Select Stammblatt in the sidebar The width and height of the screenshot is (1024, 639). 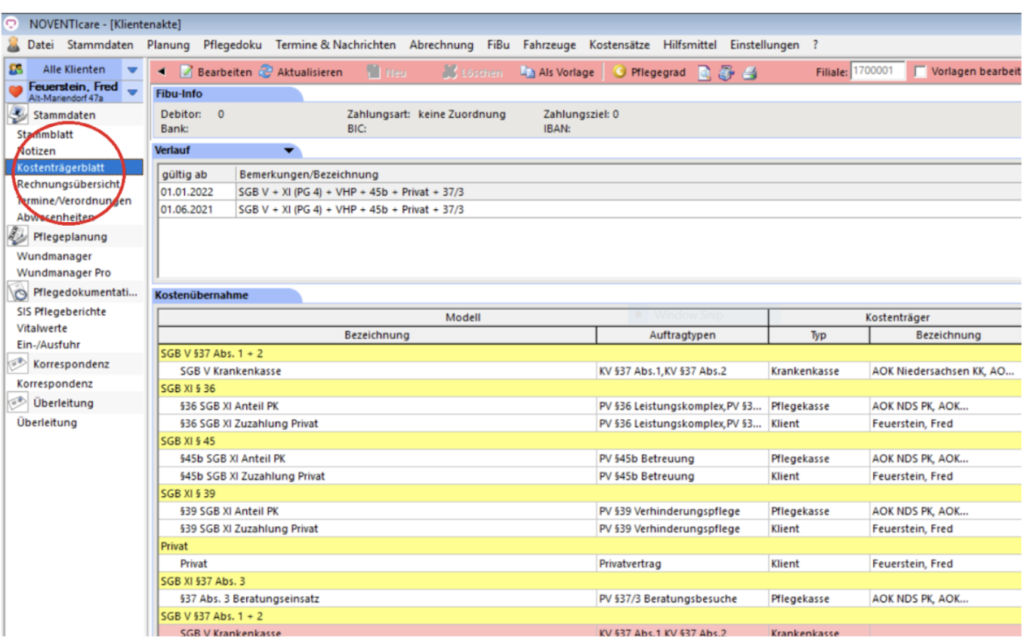click(44, 135)
